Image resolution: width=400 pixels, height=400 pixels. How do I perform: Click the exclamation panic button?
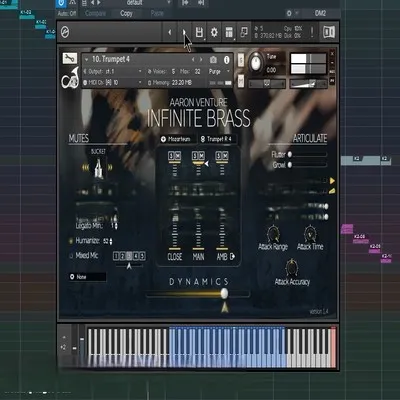312,32
